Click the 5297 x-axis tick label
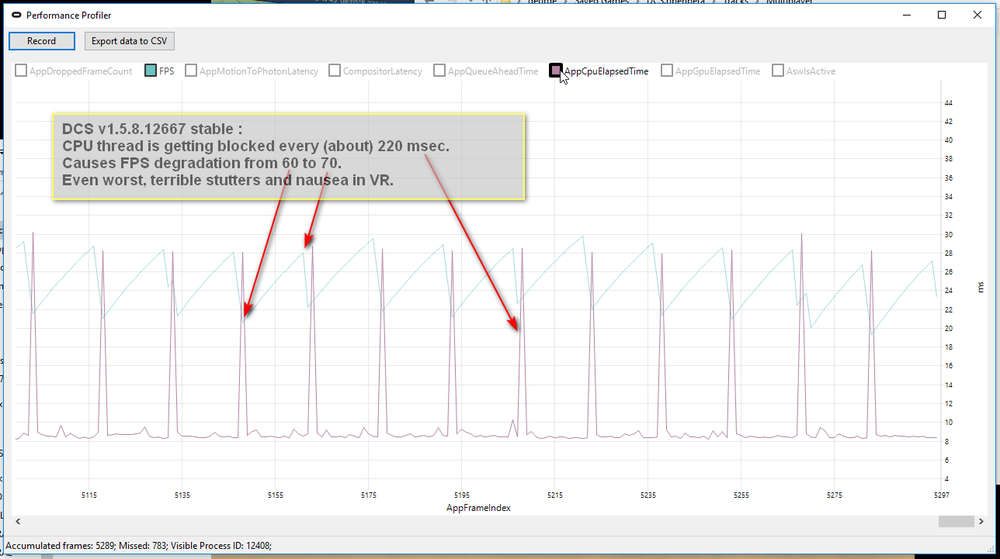Viewport: 1000px width, 559px height. coord(941,495)
